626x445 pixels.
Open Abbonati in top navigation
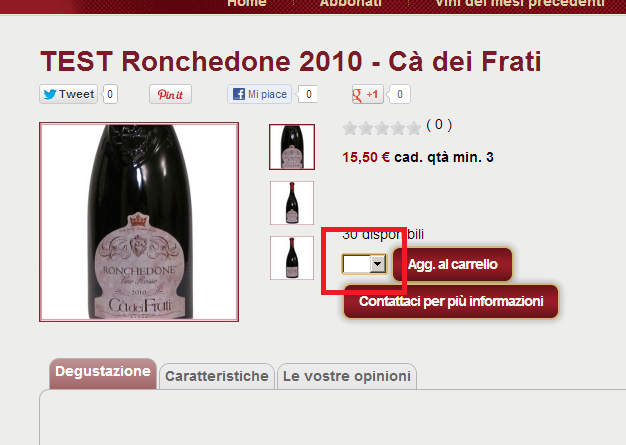351,4
